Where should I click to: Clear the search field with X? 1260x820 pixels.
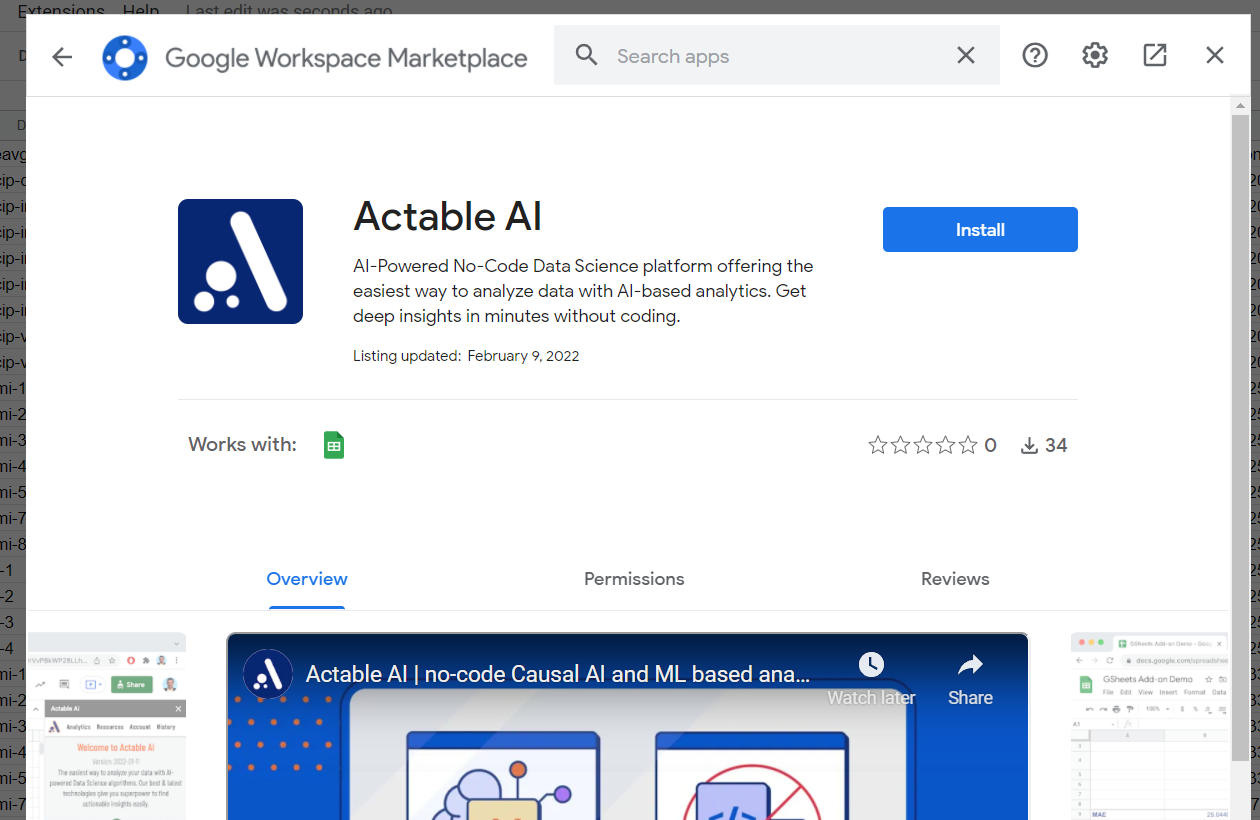(966, 55)
